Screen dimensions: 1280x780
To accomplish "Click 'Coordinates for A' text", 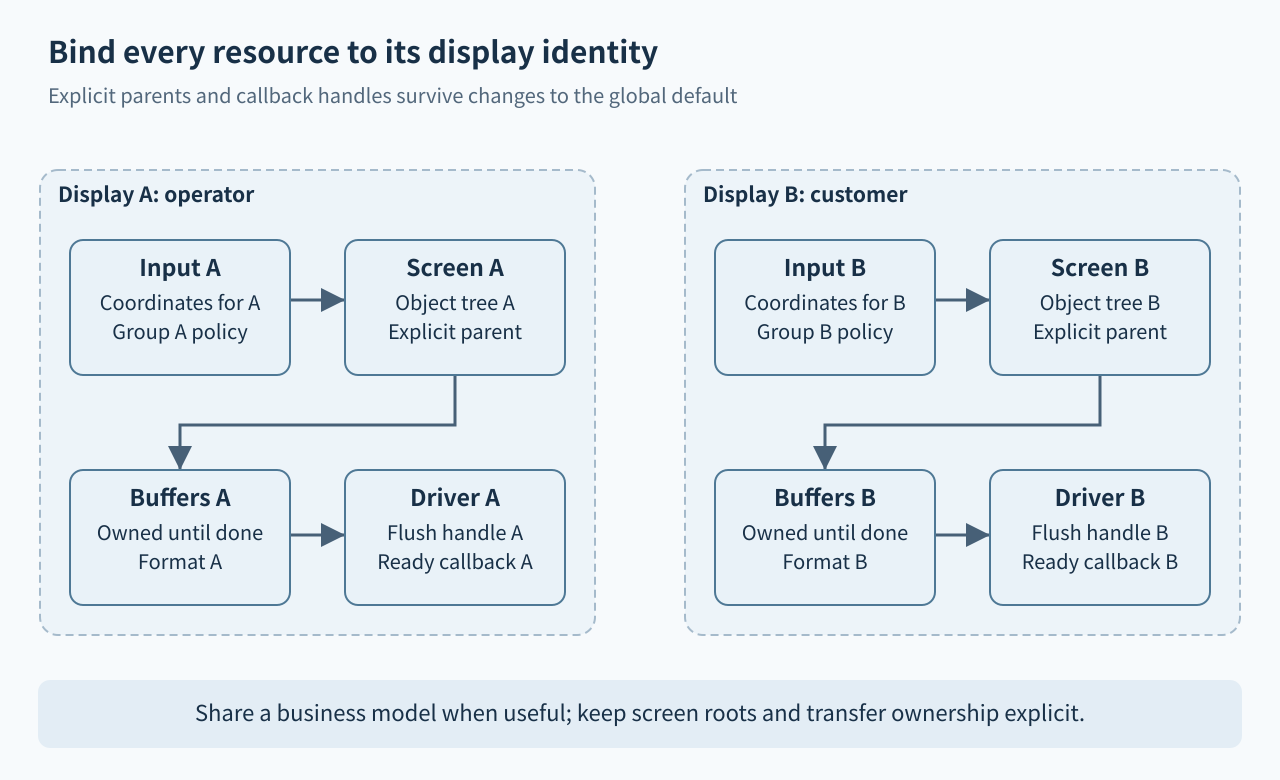I will click(x=180, y=302).
